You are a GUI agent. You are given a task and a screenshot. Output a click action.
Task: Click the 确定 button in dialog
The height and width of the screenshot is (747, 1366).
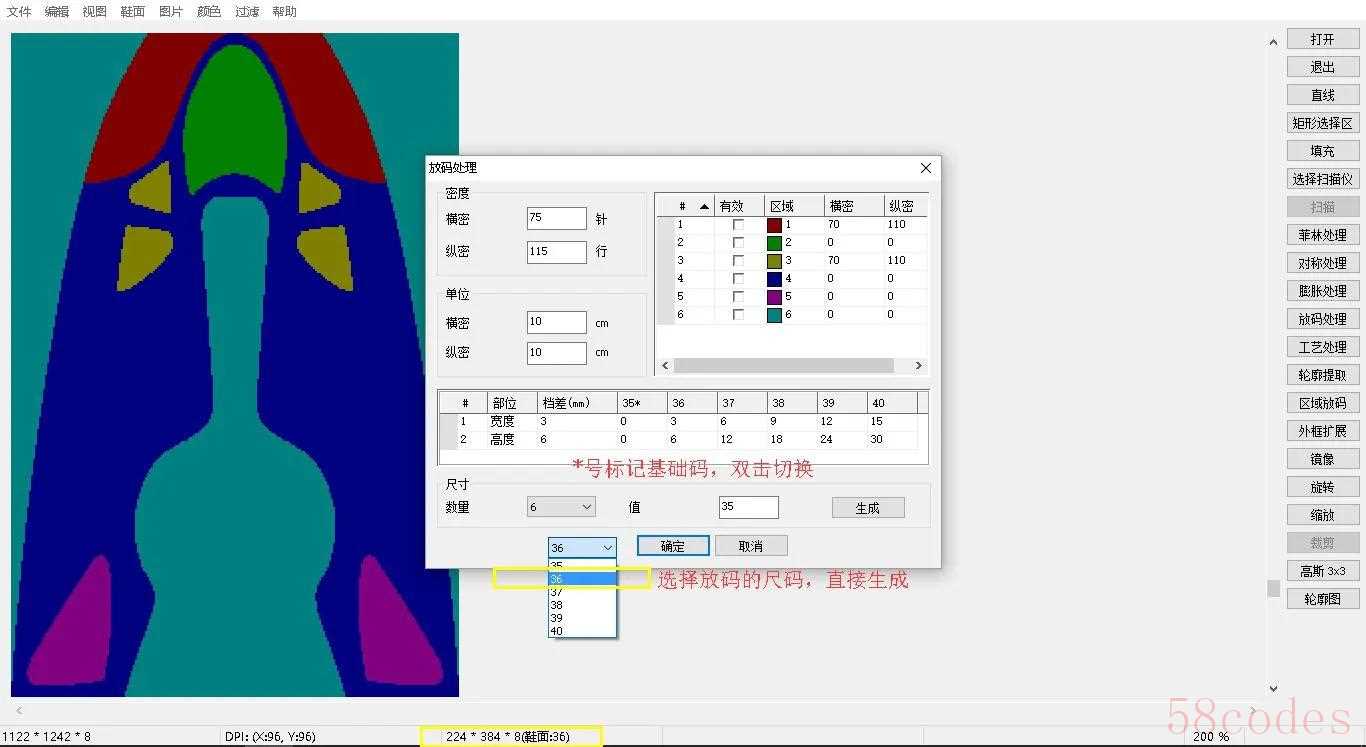coord(673,546)
